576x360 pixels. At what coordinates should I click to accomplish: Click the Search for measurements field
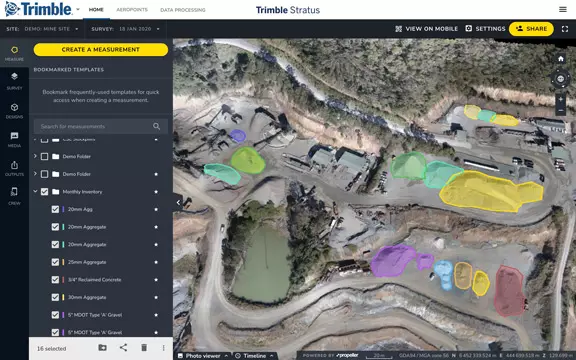pos(101,126)
